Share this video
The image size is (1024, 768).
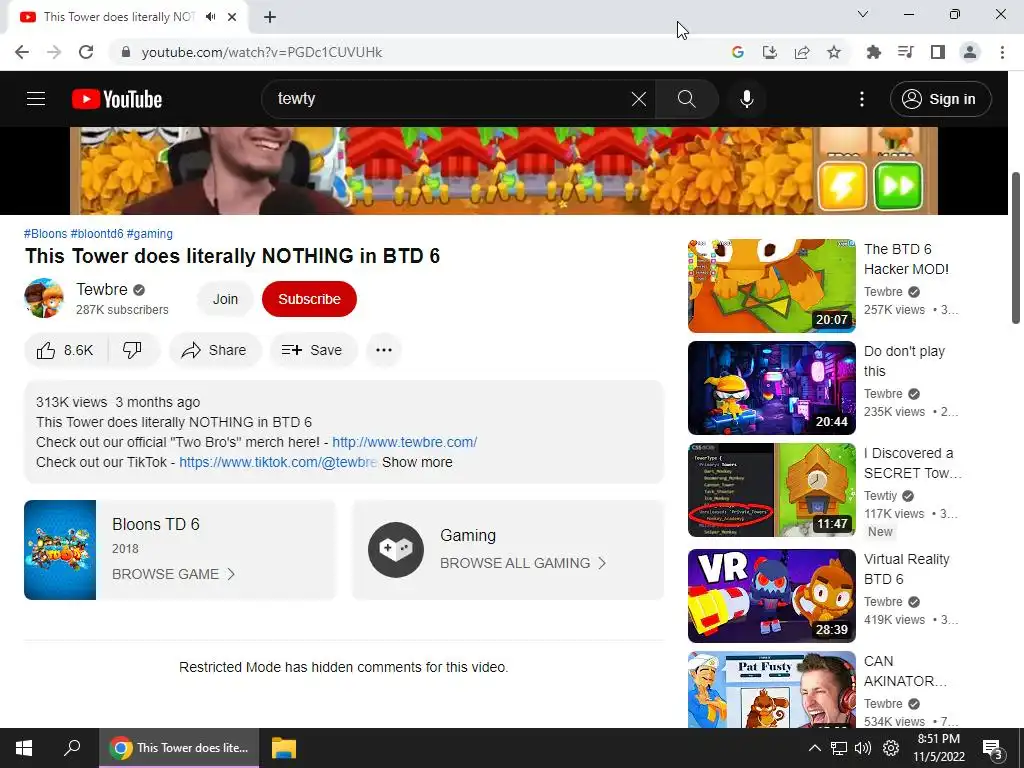tap(215, 350)
